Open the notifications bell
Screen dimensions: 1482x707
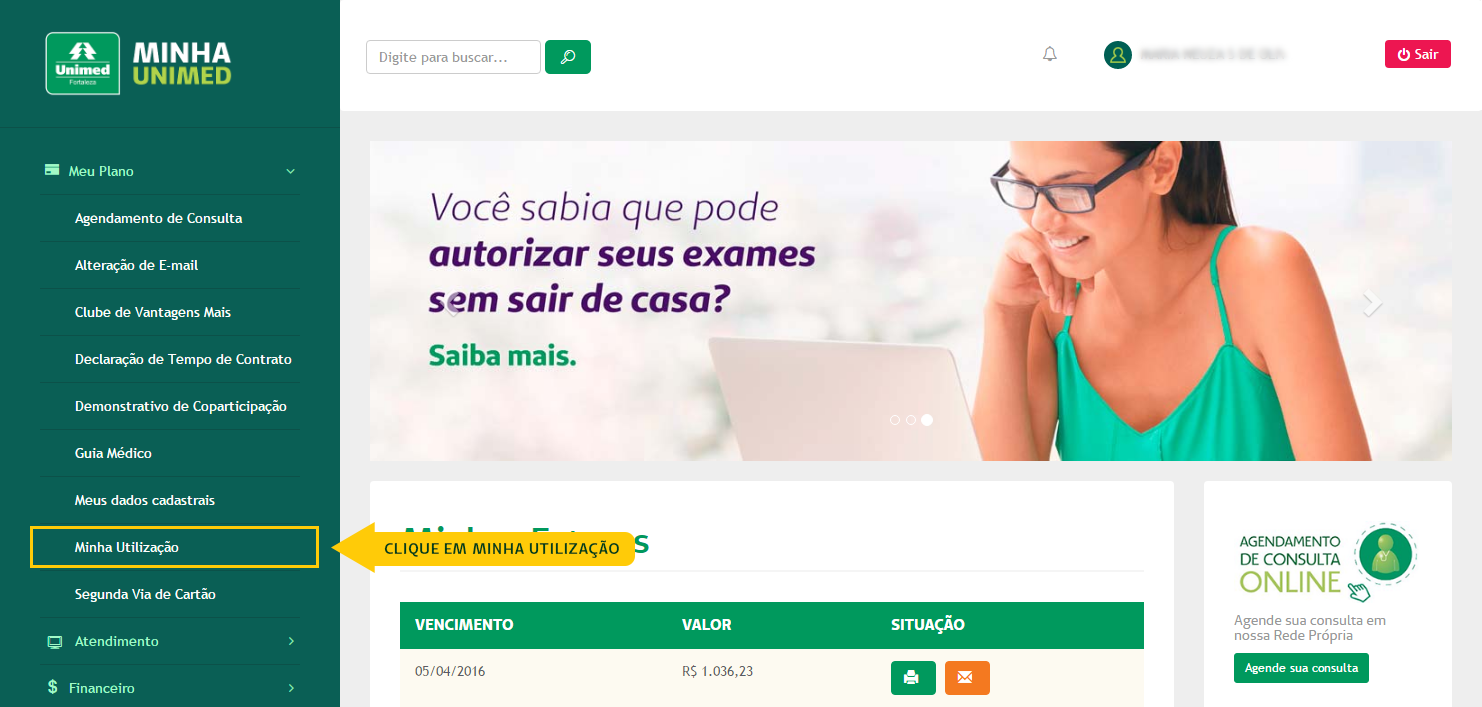(x=1050, y=55)
